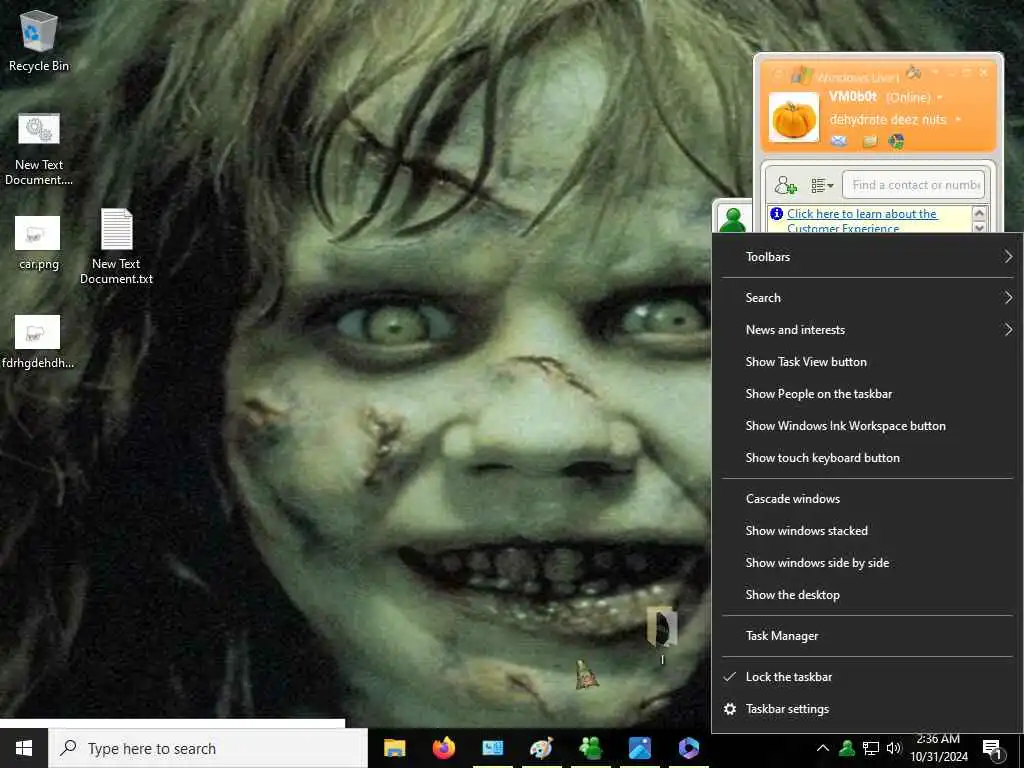The height and width of the screenshot is (768, 1024).
Task: Click the pendant icon at Messenger title bar
Action: point(913,72)
